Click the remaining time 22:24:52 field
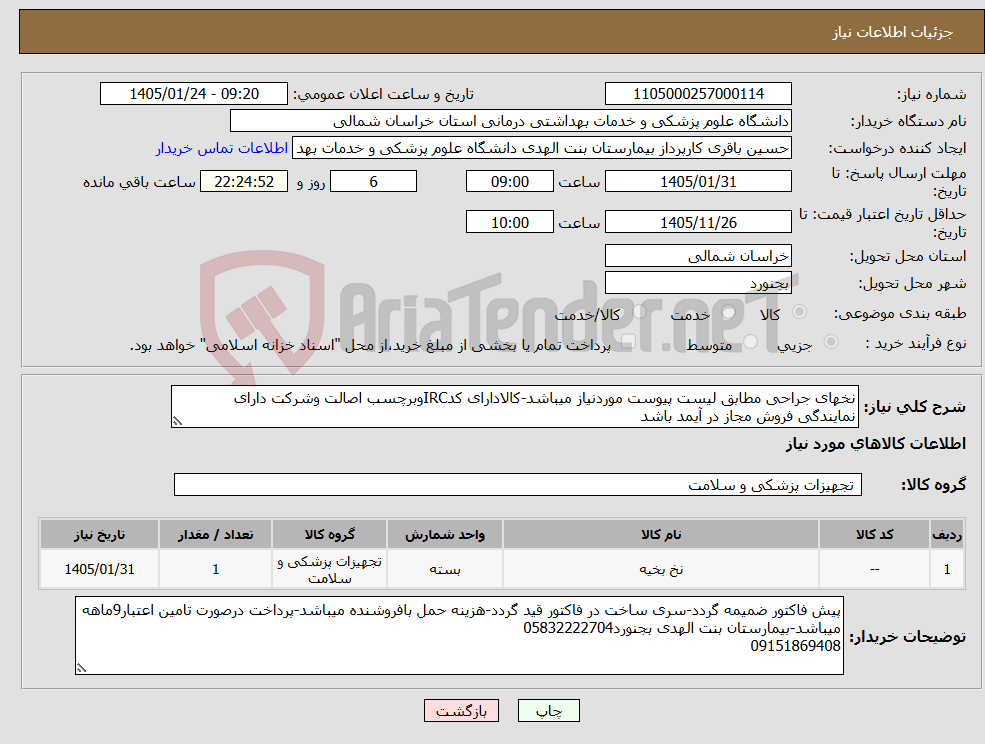 coord(244,182)
